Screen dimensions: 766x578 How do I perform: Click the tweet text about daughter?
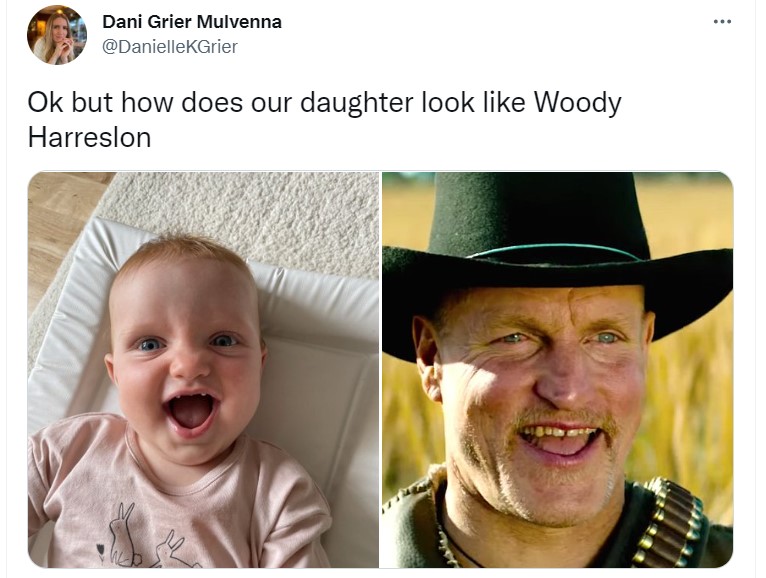[x=324, y=120]
